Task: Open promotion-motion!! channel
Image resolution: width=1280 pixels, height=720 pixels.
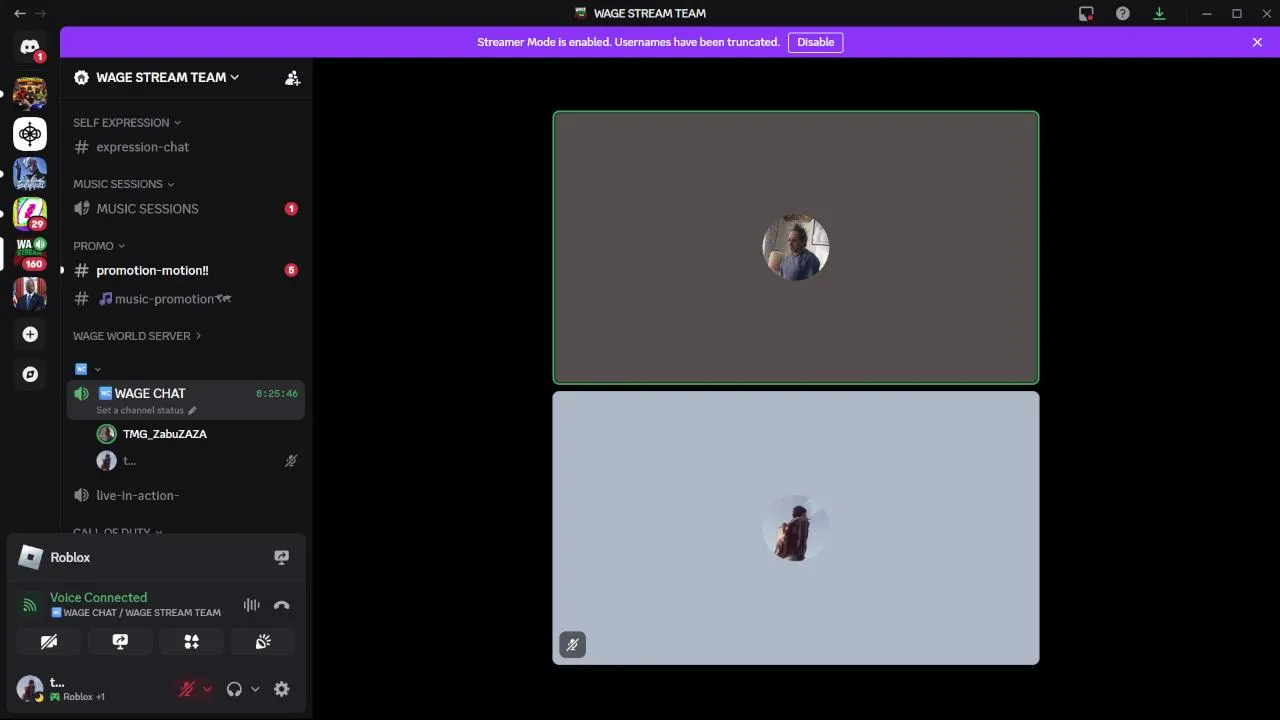Action: (186, 270)
